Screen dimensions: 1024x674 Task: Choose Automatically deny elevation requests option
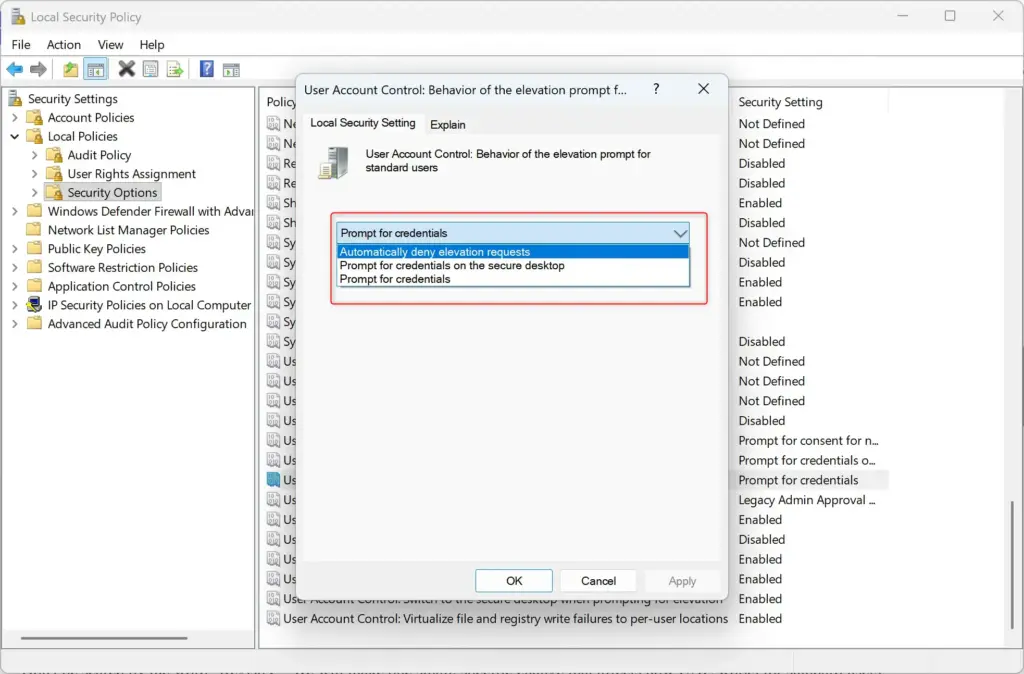513,252
